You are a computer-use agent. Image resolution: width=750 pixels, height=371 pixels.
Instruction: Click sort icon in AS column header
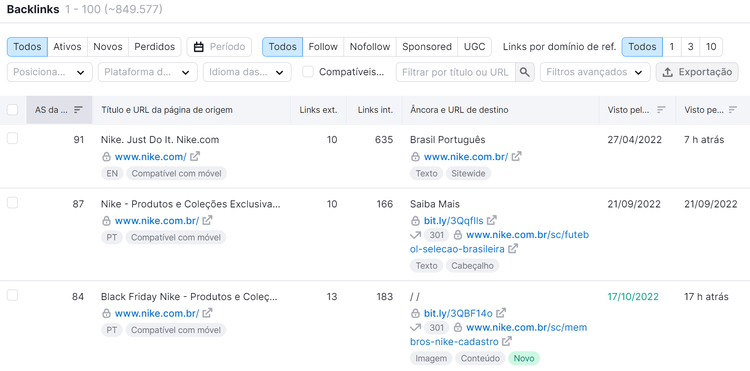pyautogui.click(x=78, y=110)
